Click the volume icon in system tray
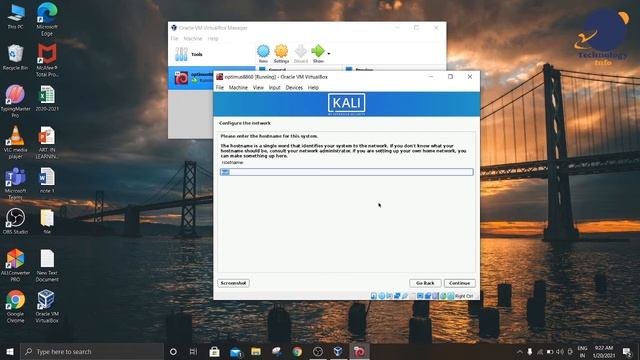This screenshot has height=360, width=640. click(560, 351)
